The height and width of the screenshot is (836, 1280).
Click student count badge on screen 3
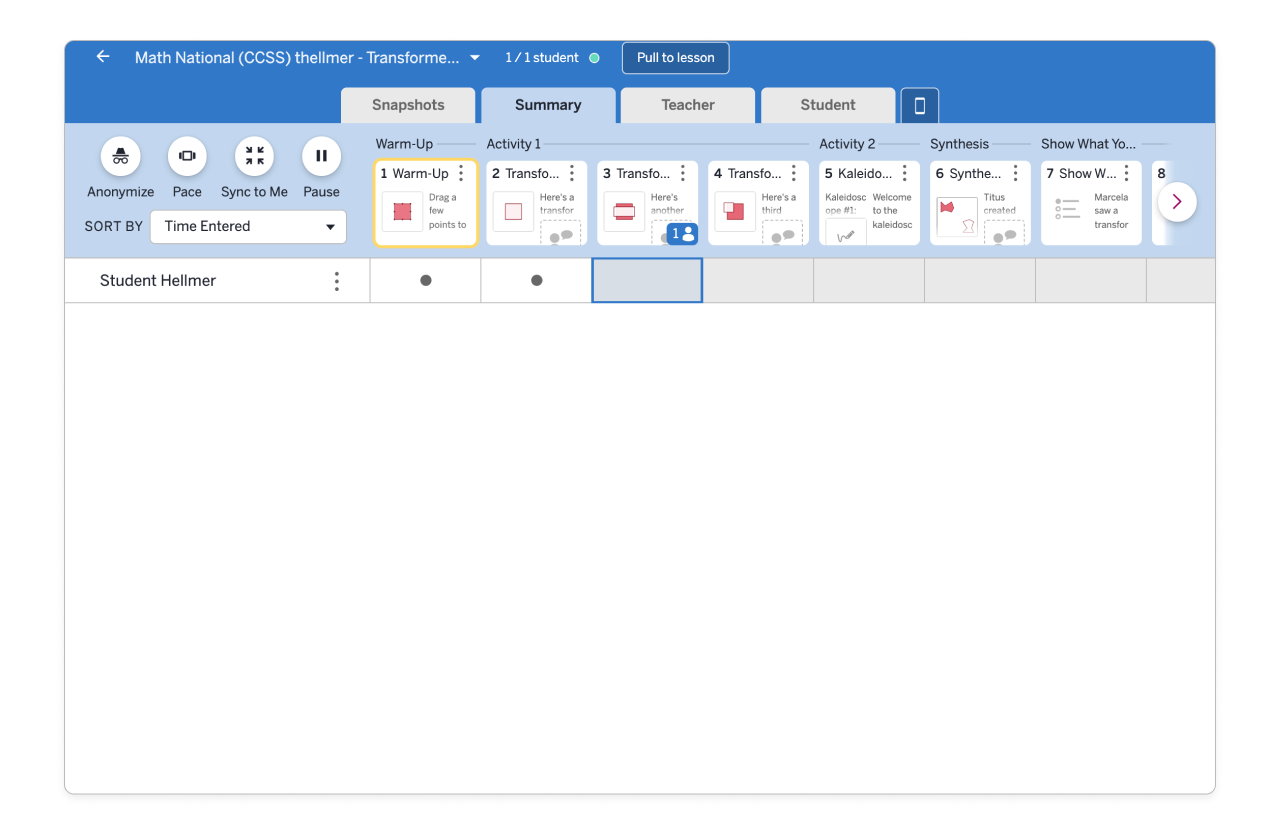point(682,234)
